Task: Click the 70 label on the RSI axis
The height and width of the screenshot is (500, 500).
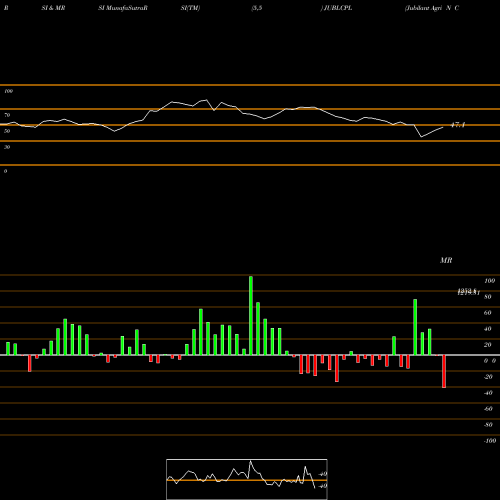Action: tap(7, 115)
